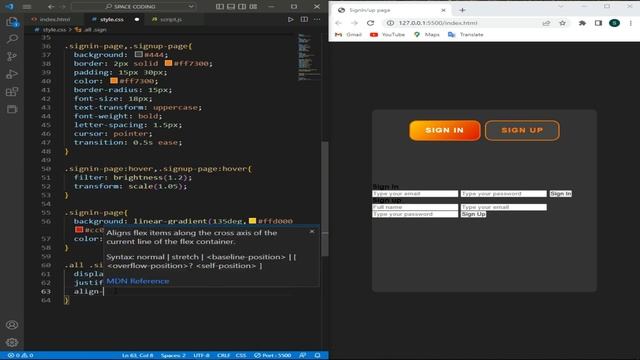Go back in the Chrome browser

(338, 23)
